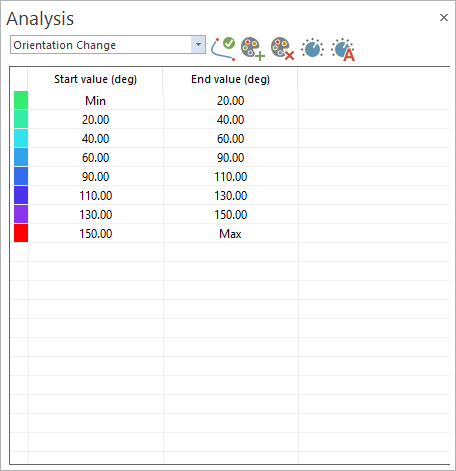Click the End value (deg) column header
Viewport: 456px width, 471px height.
tap(230, 79)
